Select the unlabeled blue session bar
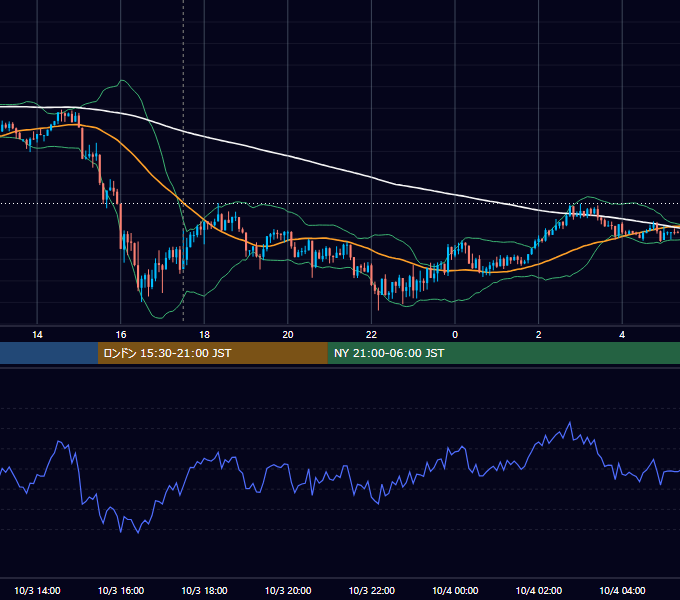The image size is (680, 600). click(x=49, y=353)
